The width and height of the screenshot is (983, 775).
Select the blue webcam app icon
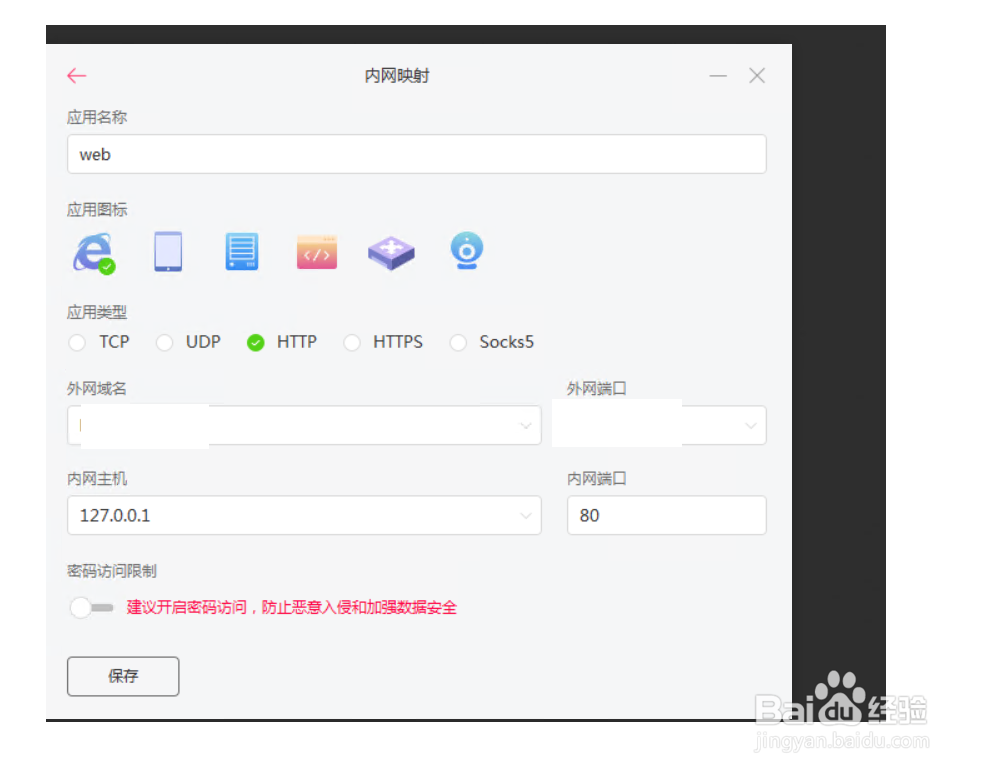coord(466,251)
